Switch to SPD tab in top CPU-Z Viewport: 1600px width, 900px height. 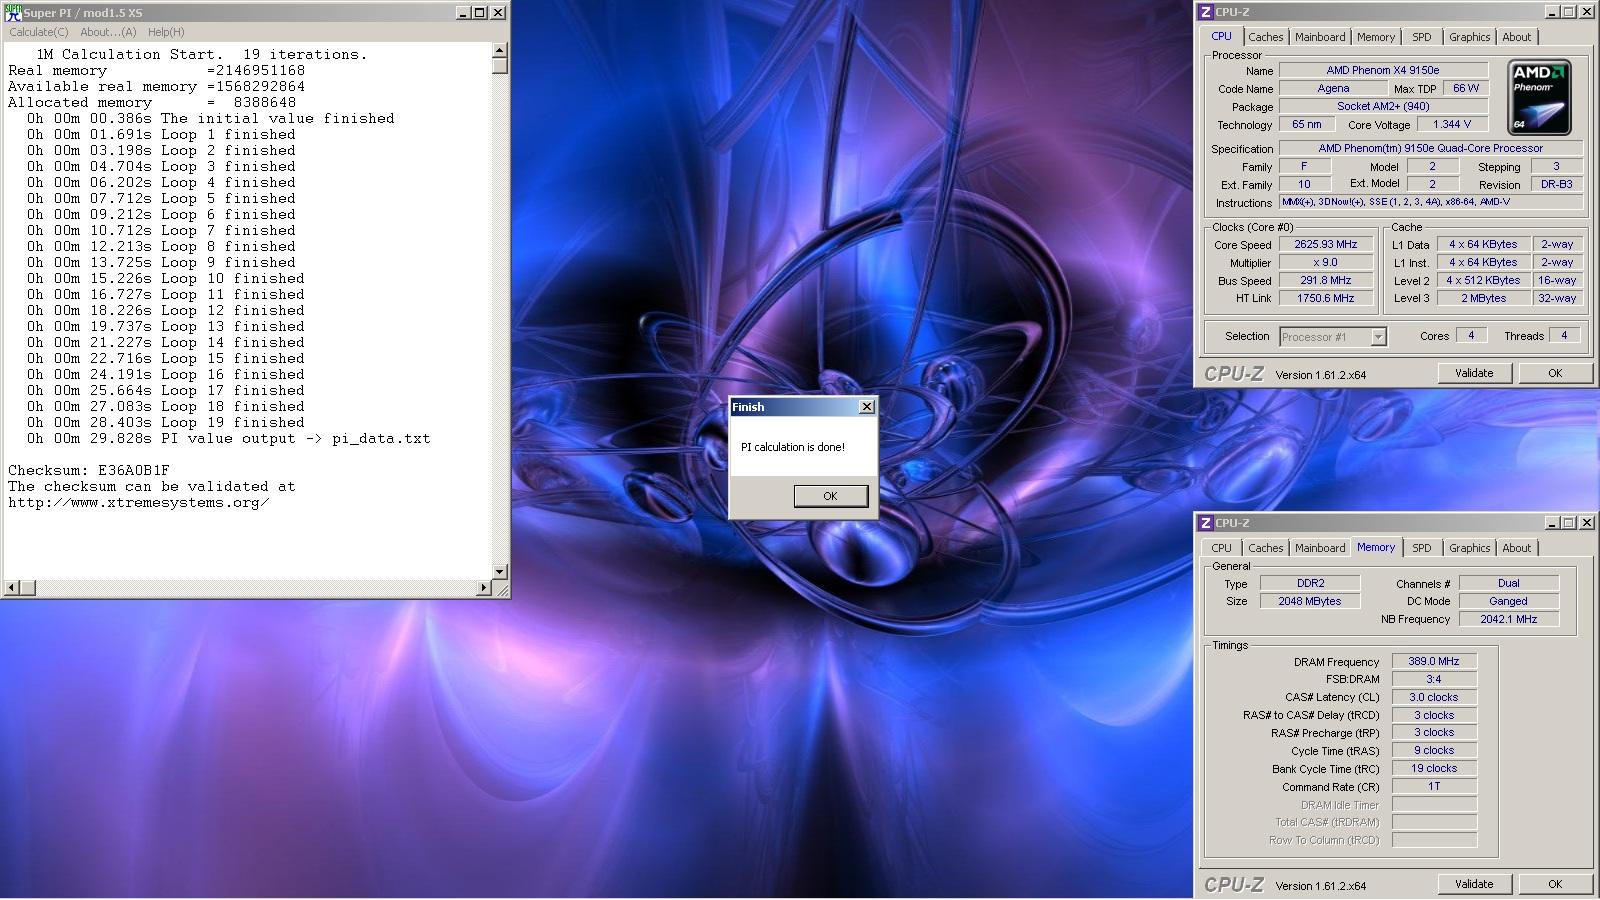click(1422, 37)
